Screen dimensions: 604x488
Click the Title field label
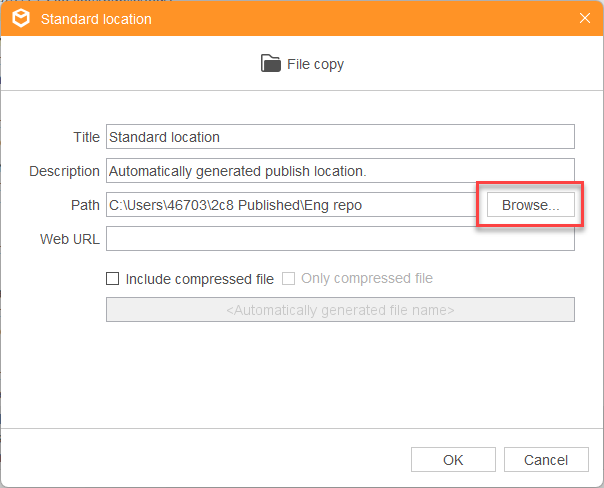click(87, 137)
